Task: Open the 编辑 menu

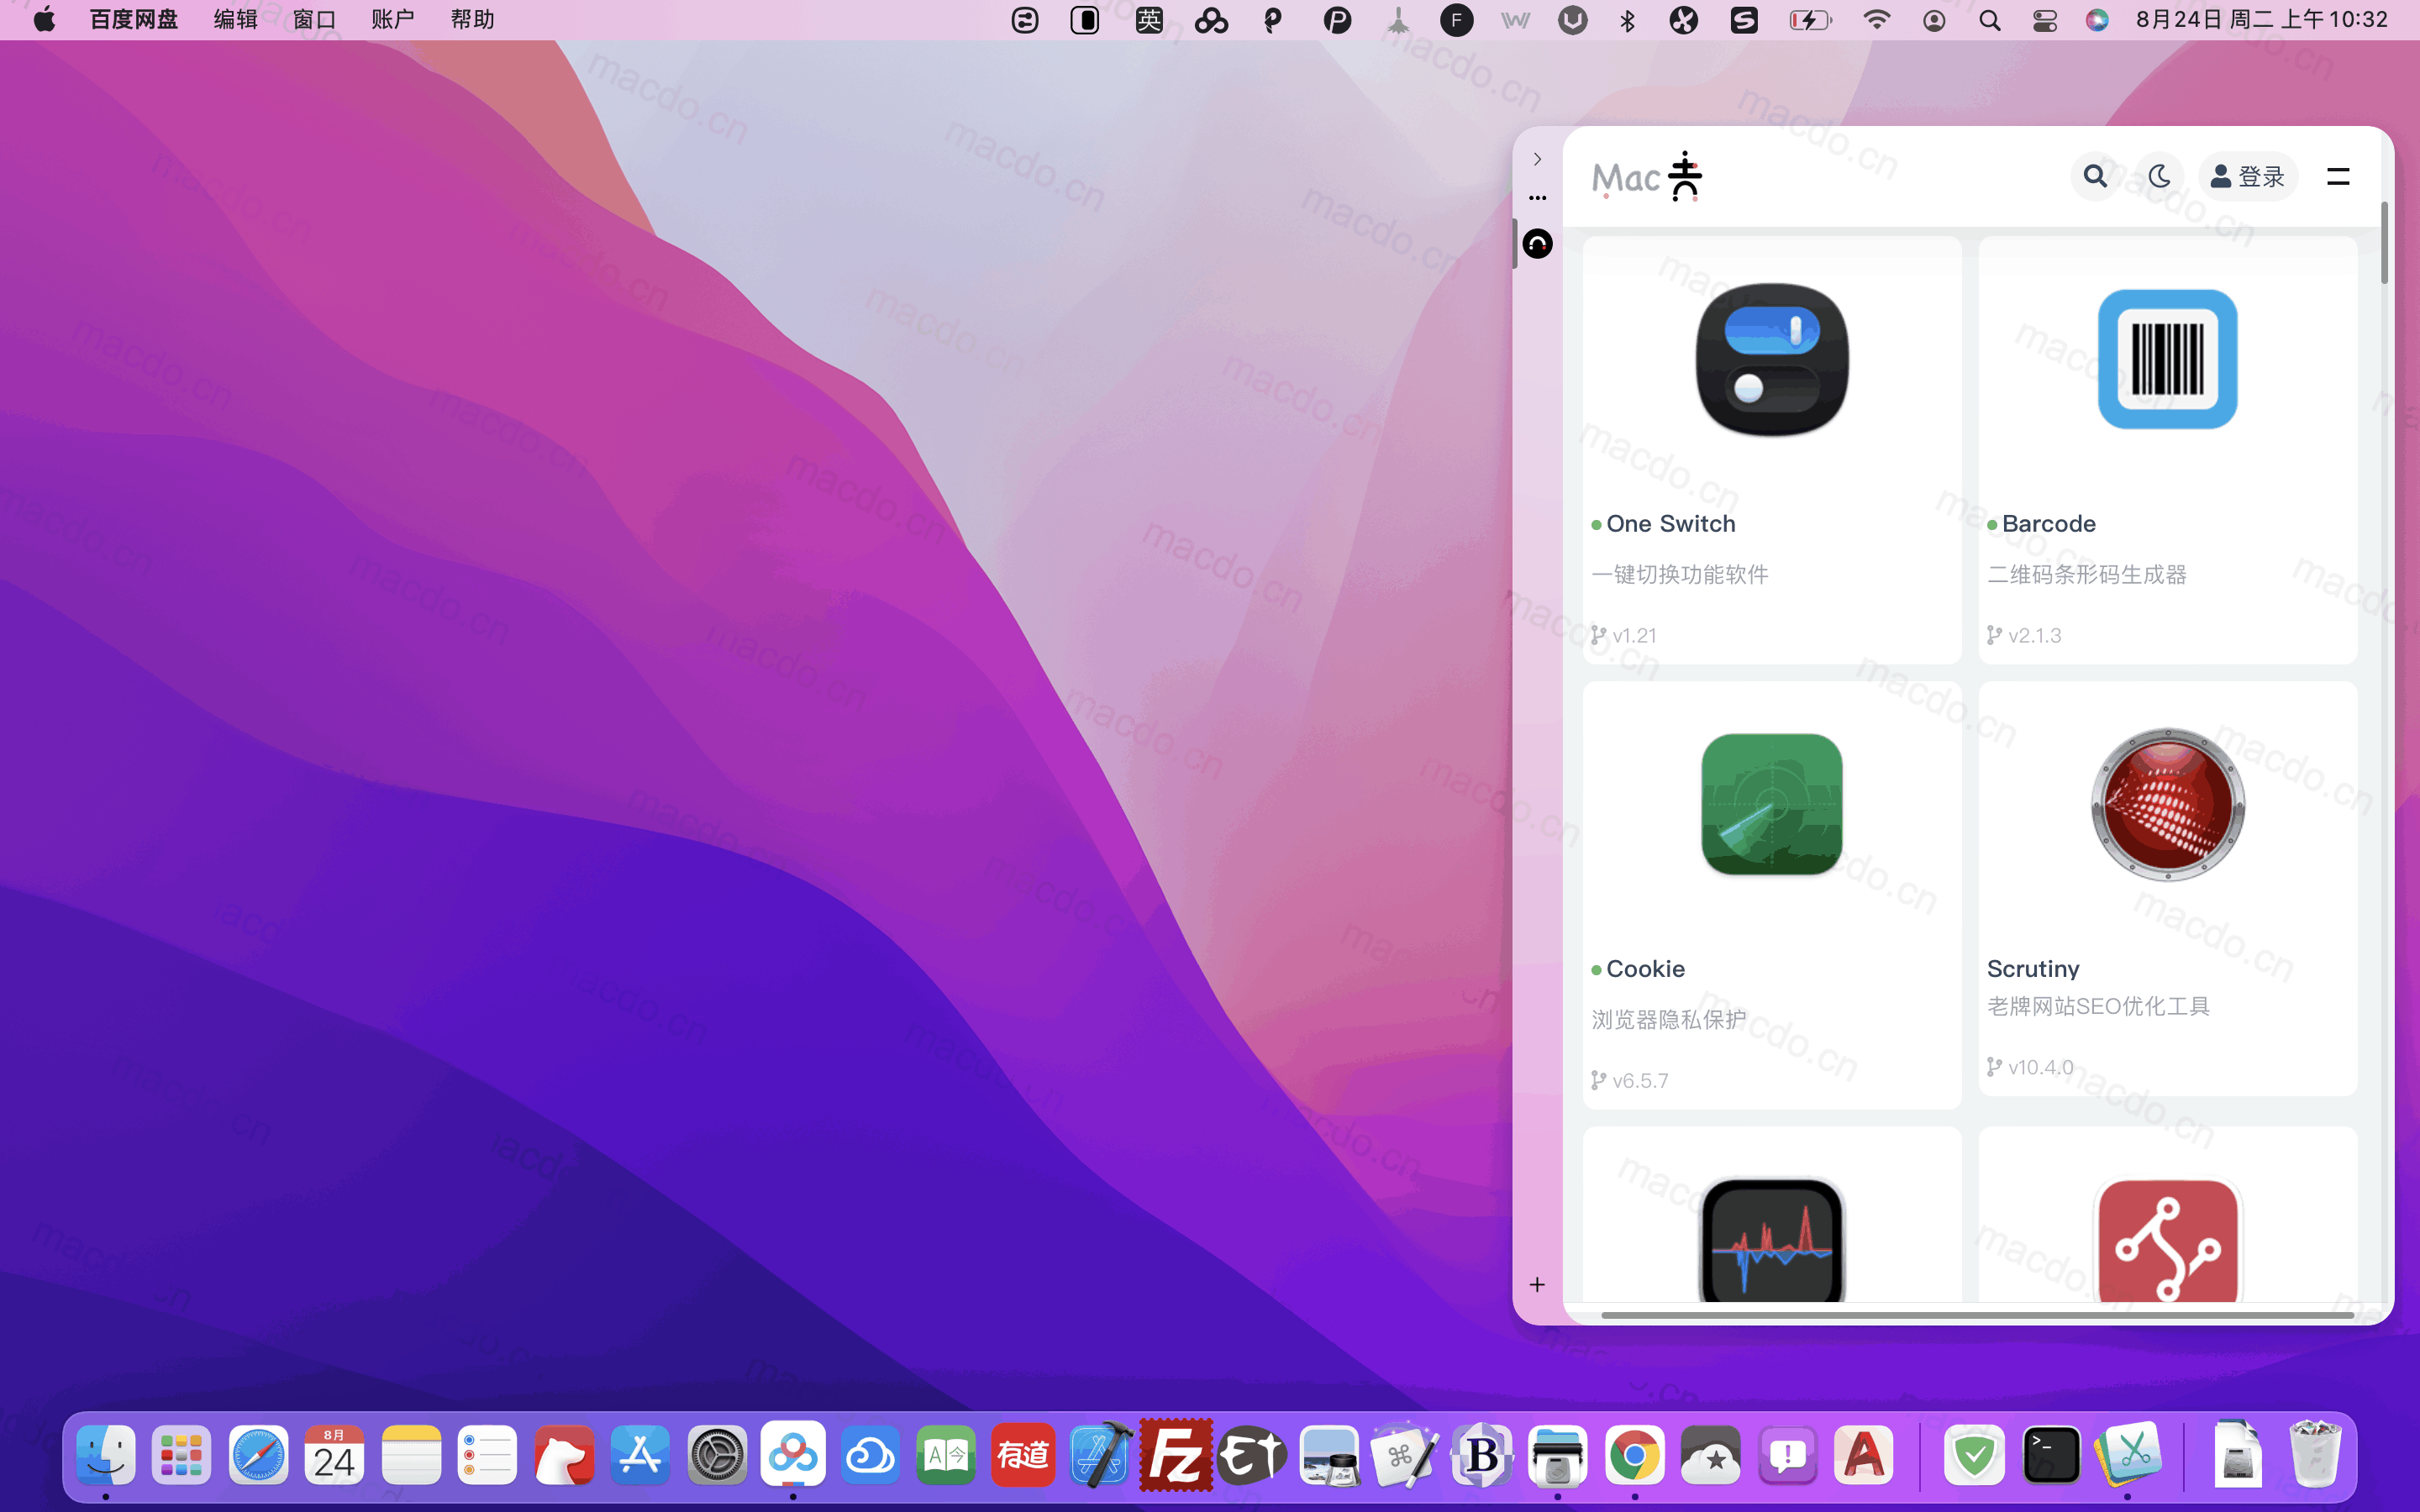Action: pyautogui.click(x=236, y=20)
